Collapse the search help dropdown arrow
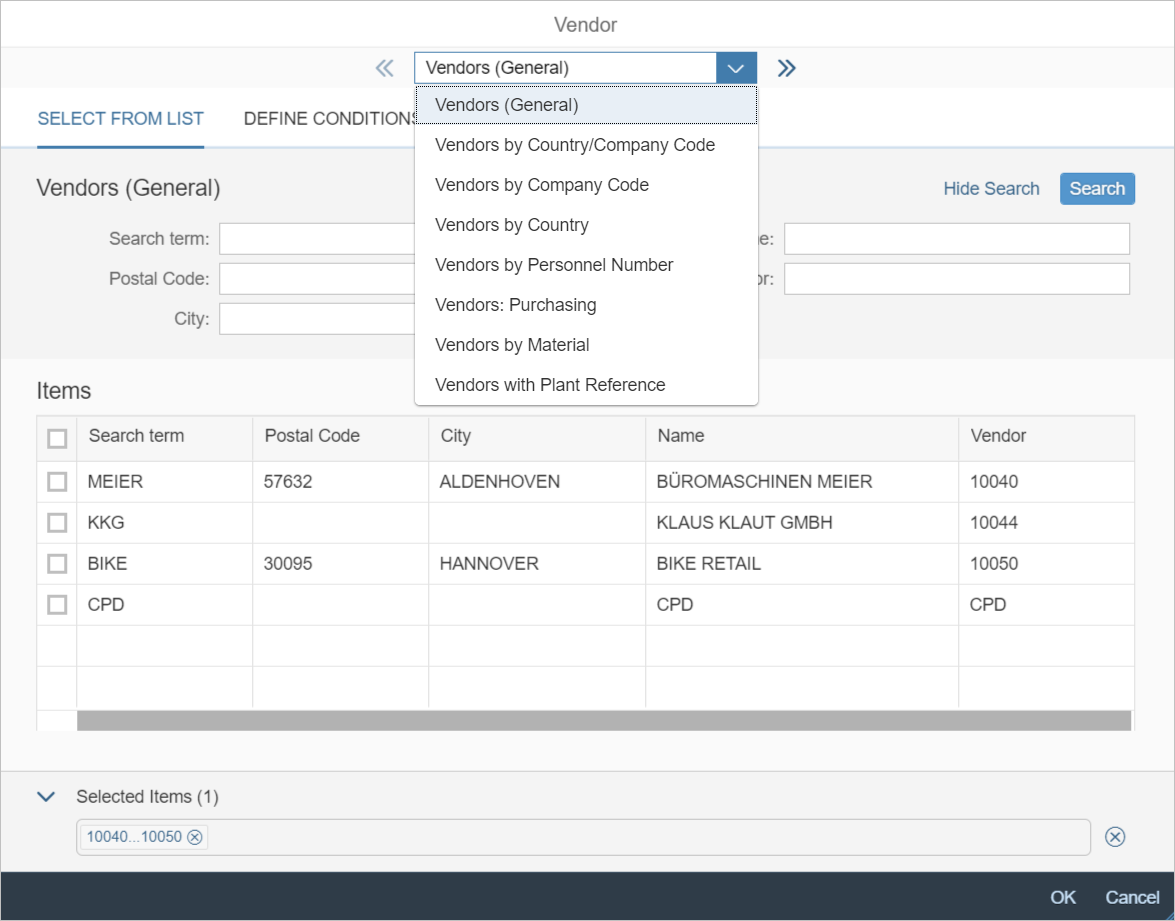Viewport: 1175px width, 921px height. 736,68
